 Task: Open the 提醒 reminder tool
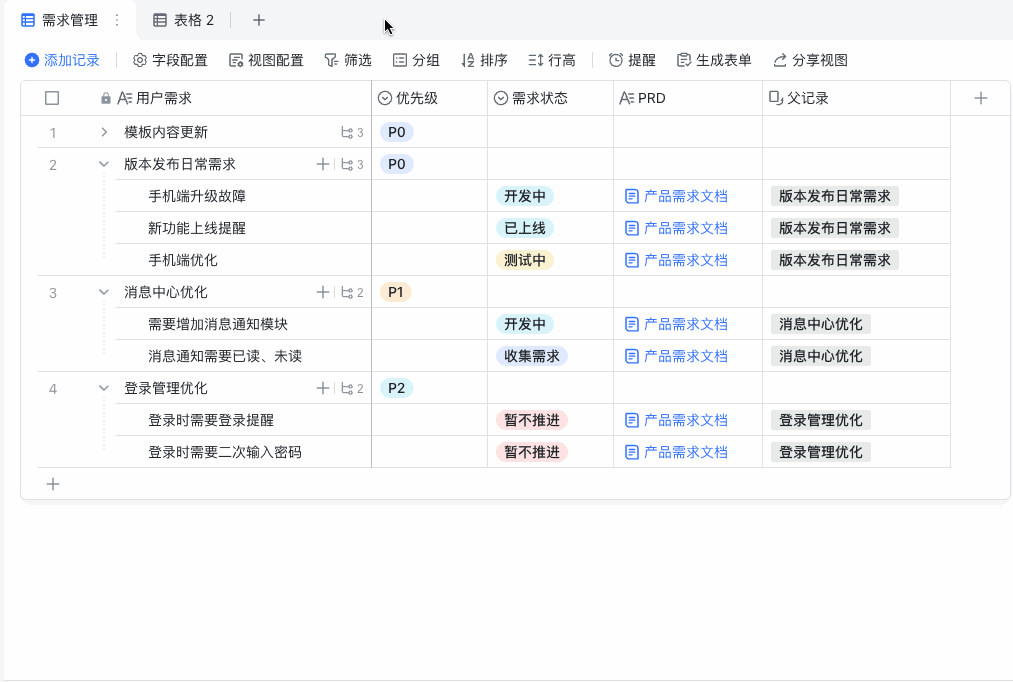632,60
